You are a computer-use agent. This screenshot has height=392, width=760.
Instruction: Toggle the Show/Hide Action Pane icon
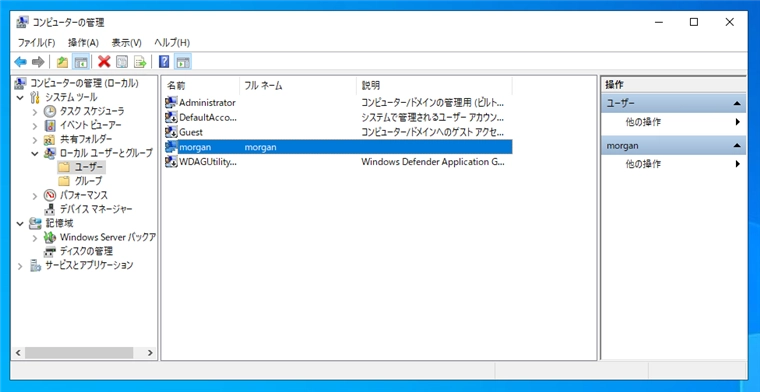tap(183, 62)
